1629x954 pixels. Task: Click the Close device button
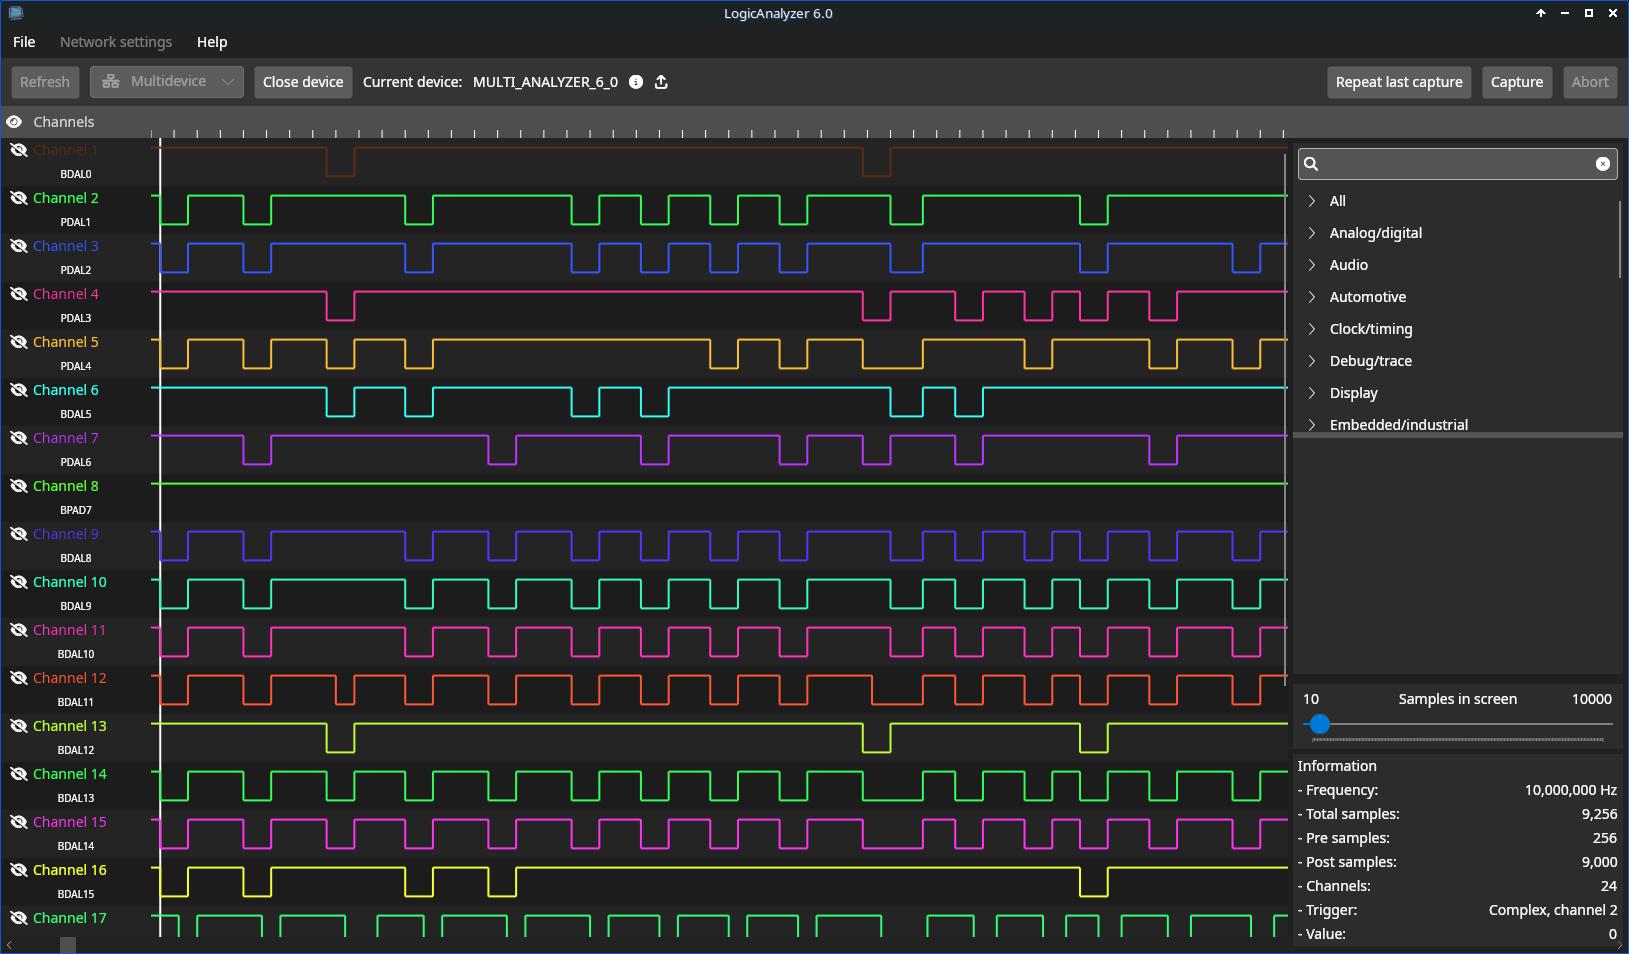coord(302,82)
